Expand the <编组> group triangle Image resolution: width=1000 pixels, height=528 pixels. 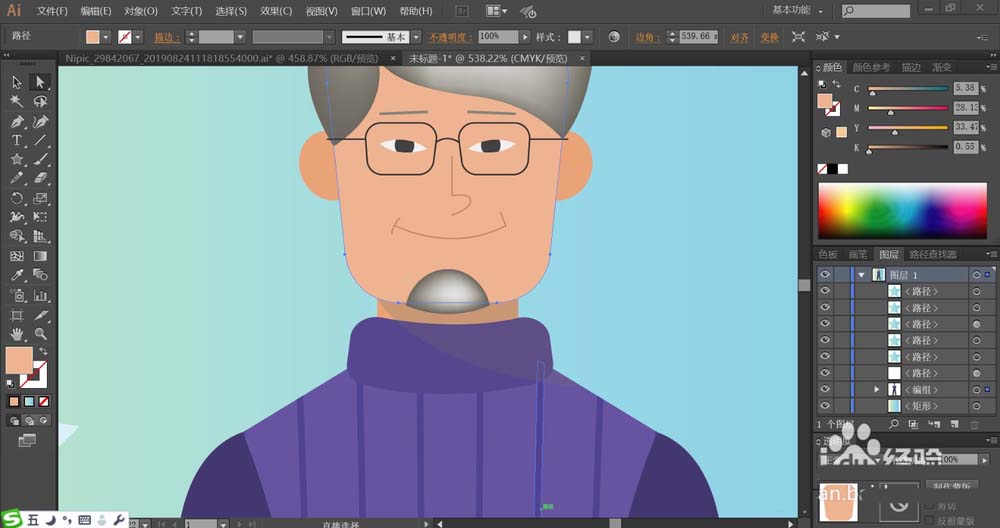point(877,389)
